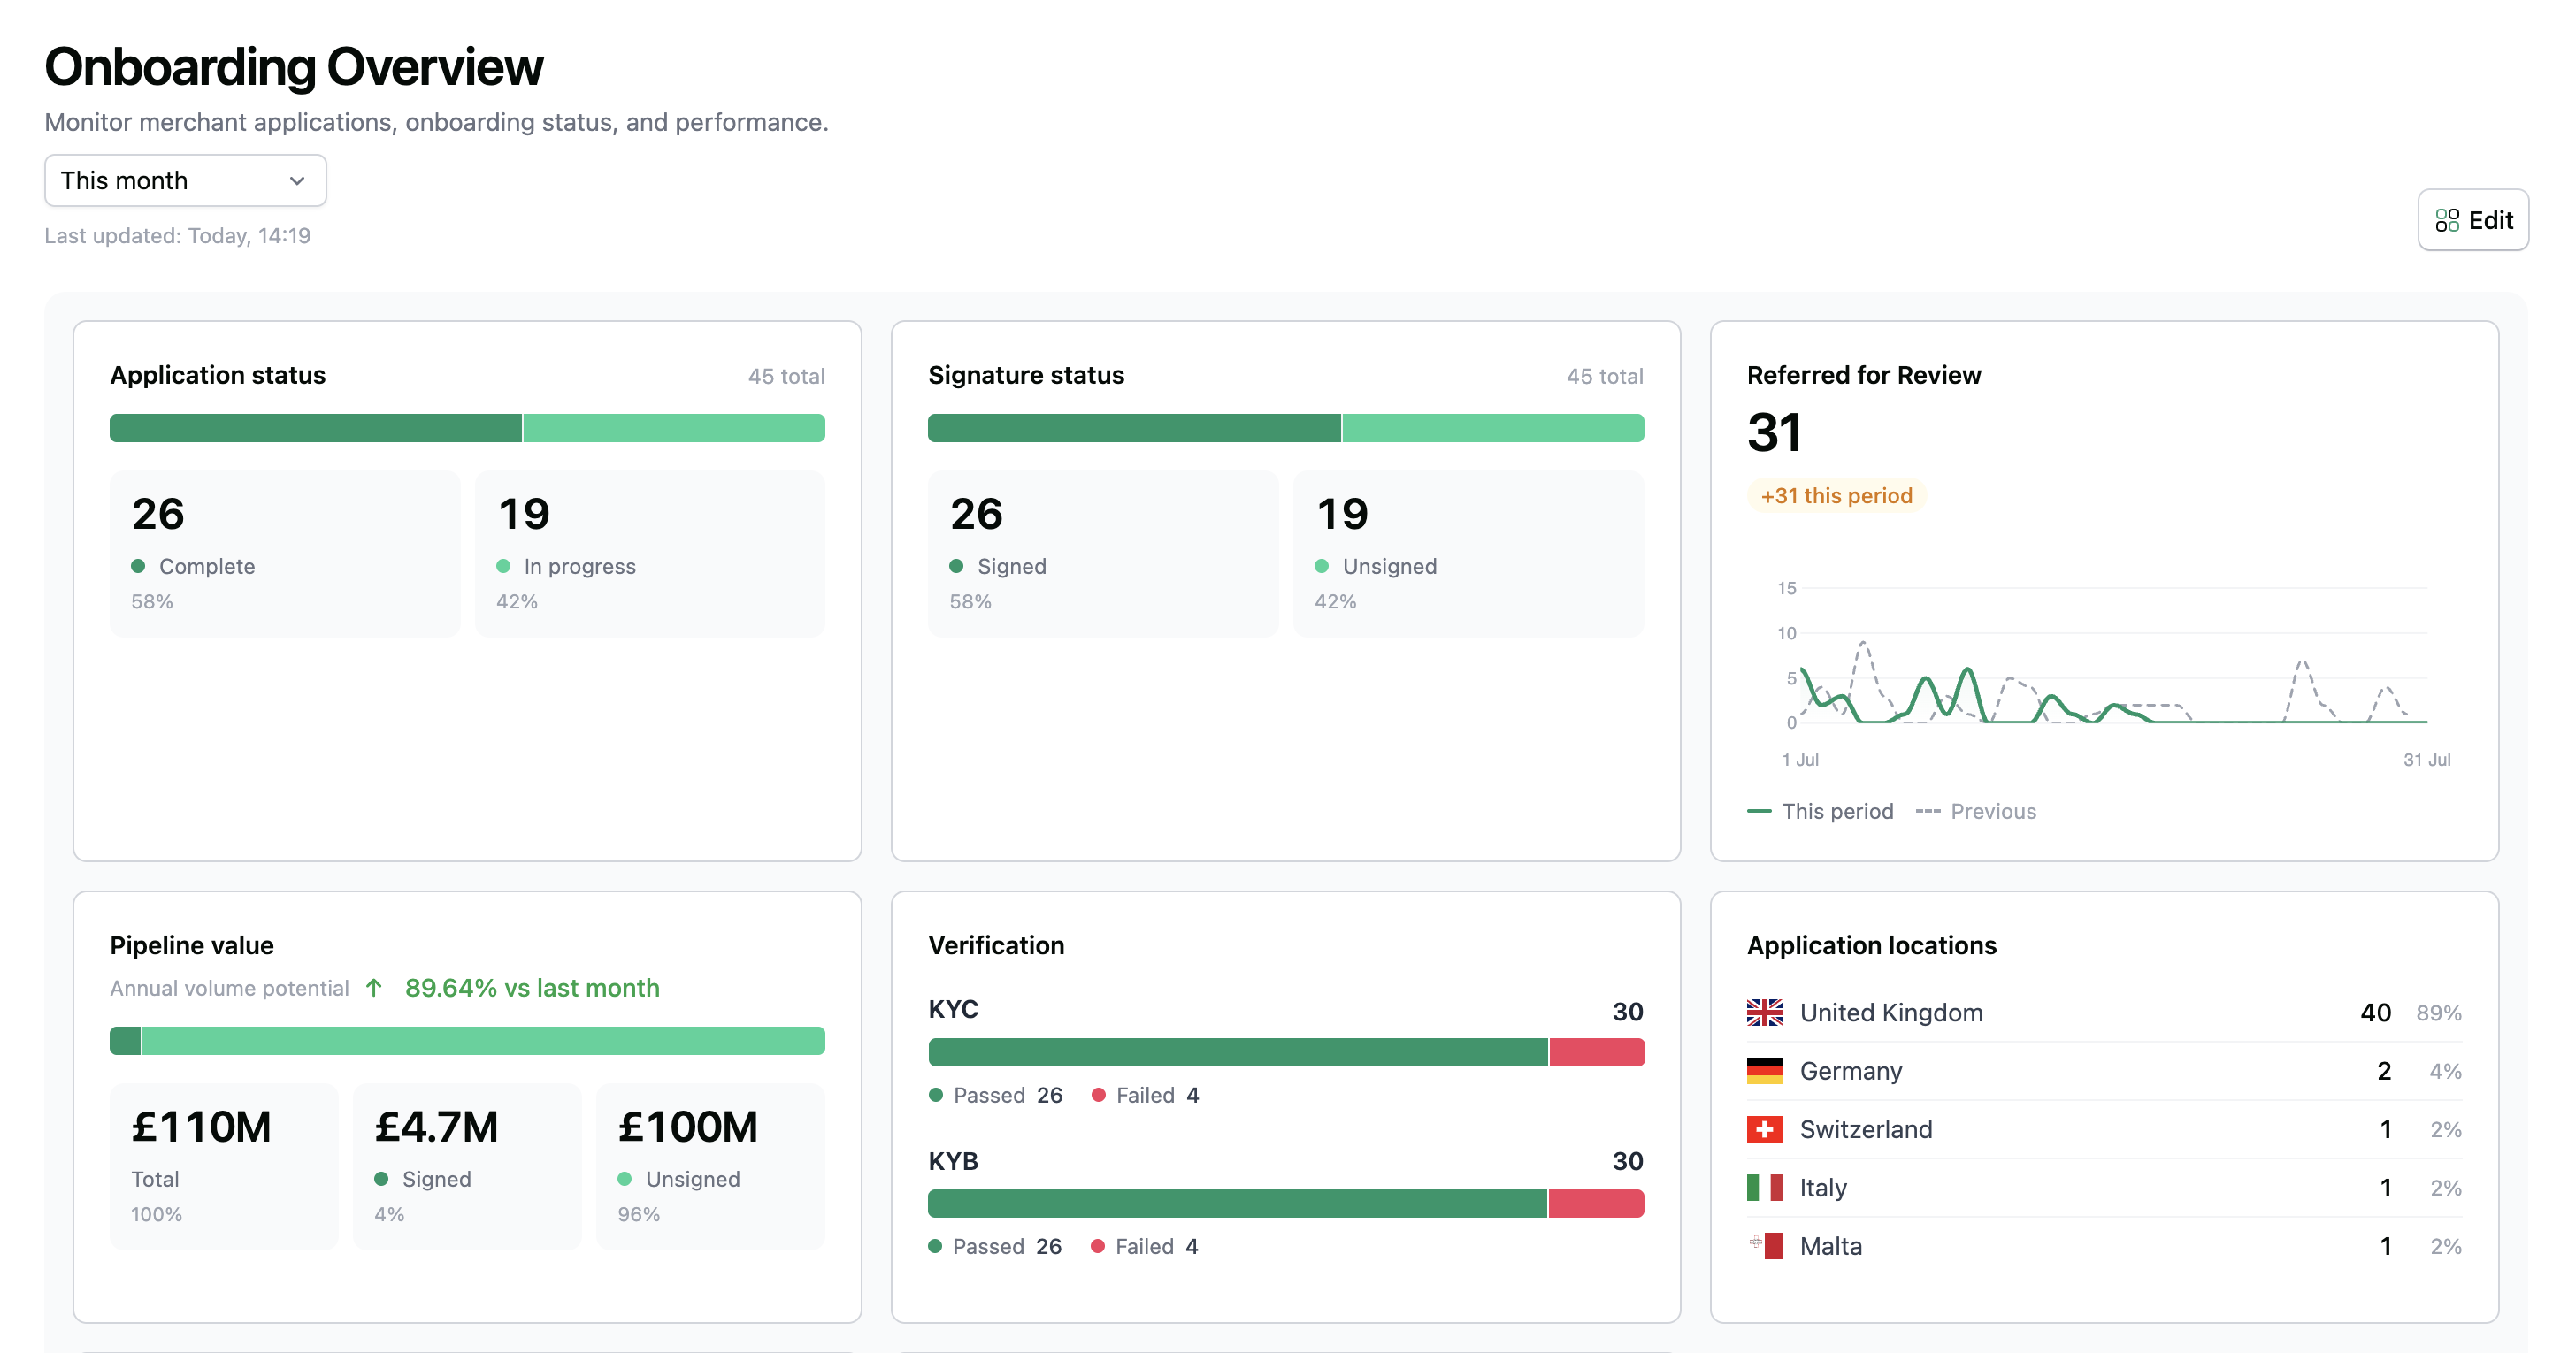The width and height of the screenshot is (2576, 1353).
Task: Click the light green In progress bar segment
Action: point(674,428)
